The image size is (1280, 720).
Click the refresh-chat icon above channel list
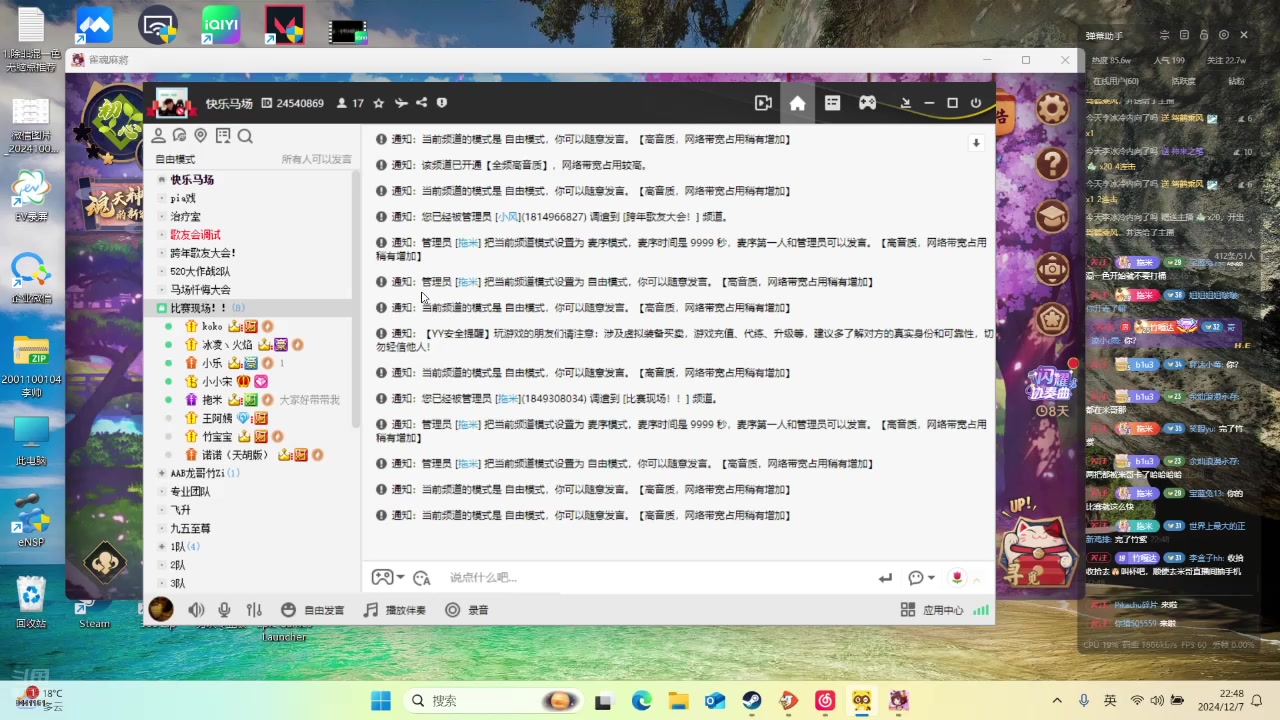point(180,136)
